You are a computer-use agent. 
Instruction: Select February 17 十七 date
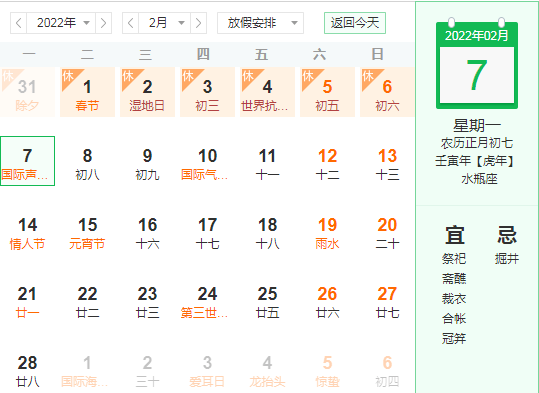click(x=207, y=230)
